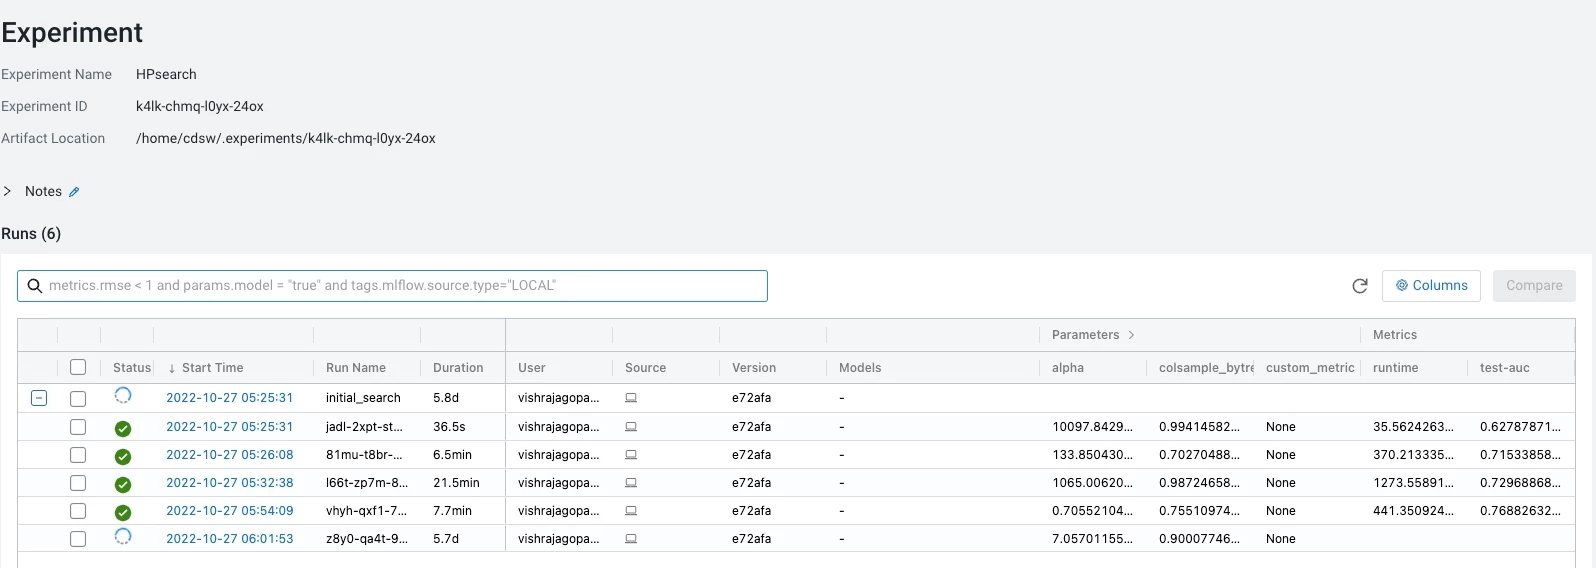This screenshot has height=568, width=1596.
Task: Click the source laptop icon for initial_search
Action: [x=631, y=398]
